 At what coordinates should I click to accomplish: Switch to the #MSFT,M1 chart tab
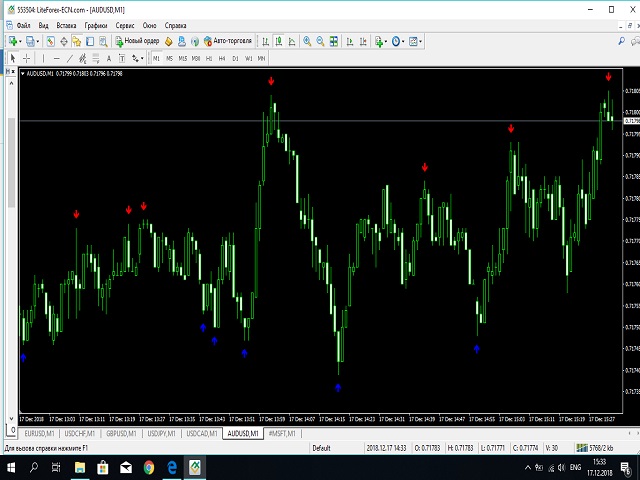tap(282, 433)
